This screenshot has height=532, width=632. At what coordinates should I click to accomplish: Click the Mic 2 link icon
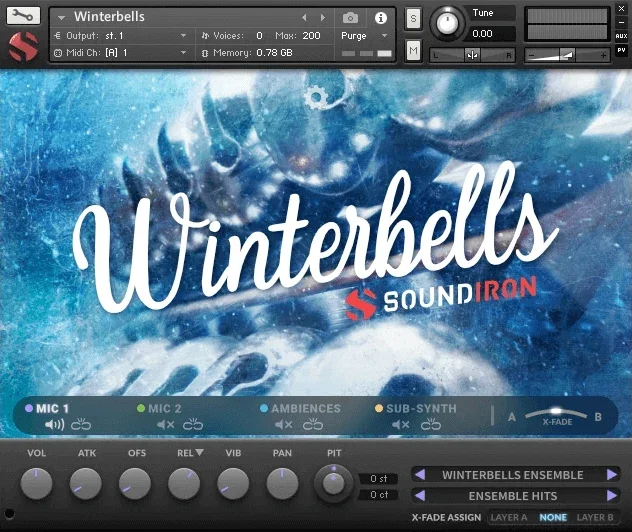193,424
